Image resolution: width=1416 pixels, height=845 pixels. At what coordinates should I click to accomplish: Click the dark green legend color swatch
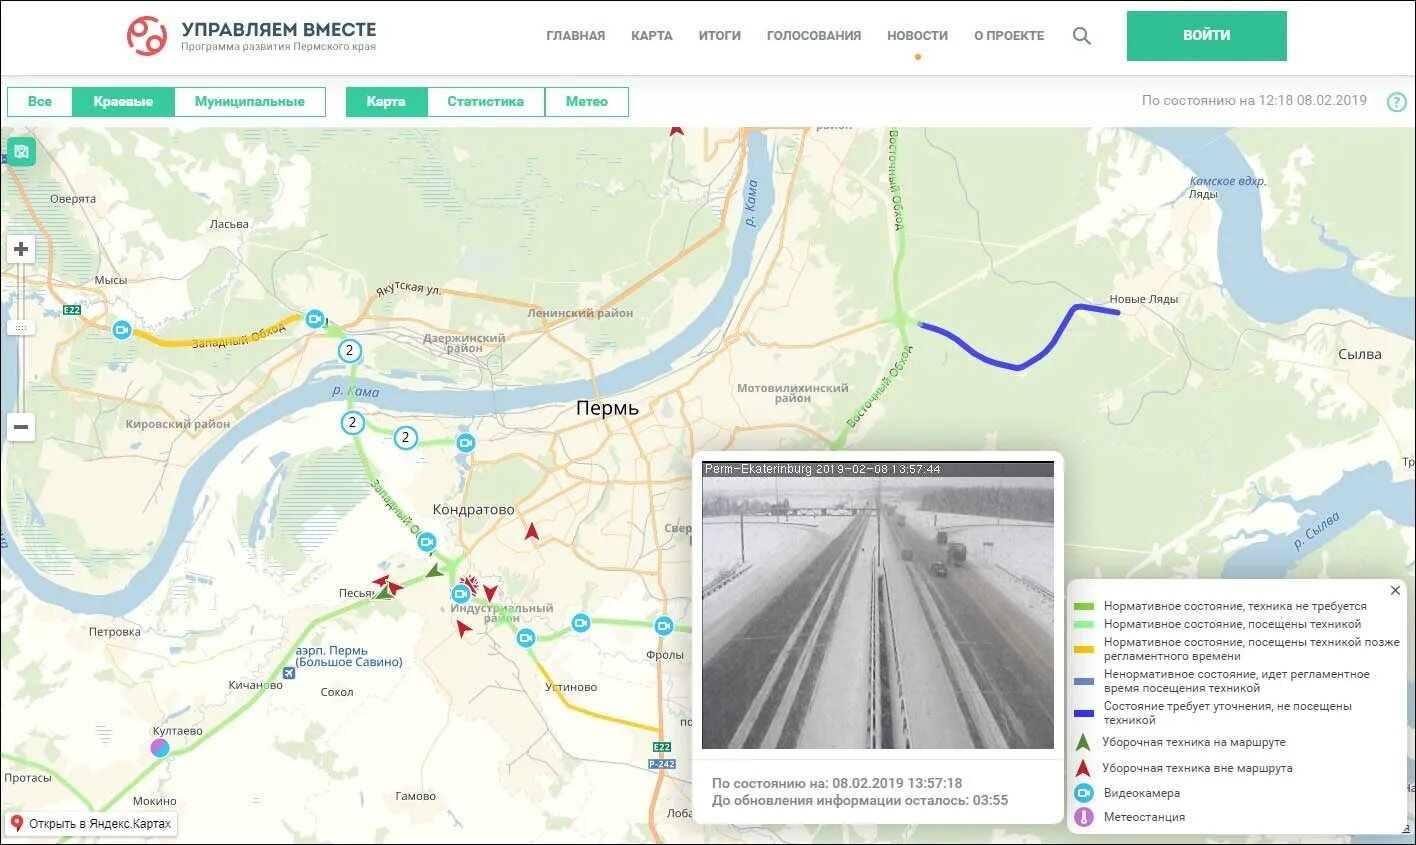point(1084,607)
